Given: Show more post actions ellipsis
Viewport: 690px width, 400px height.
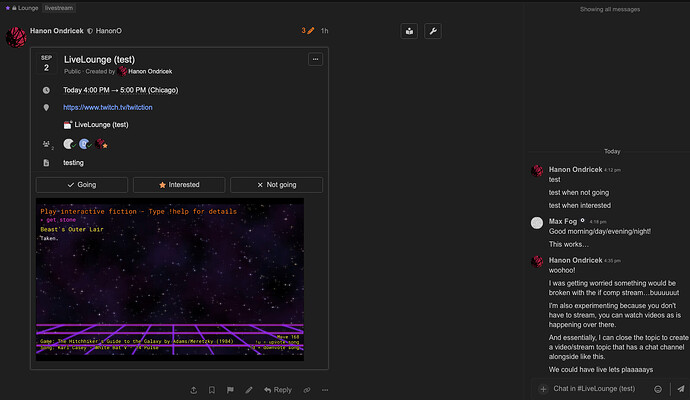Looking at the screenshot, I should [x=325, y=390].
